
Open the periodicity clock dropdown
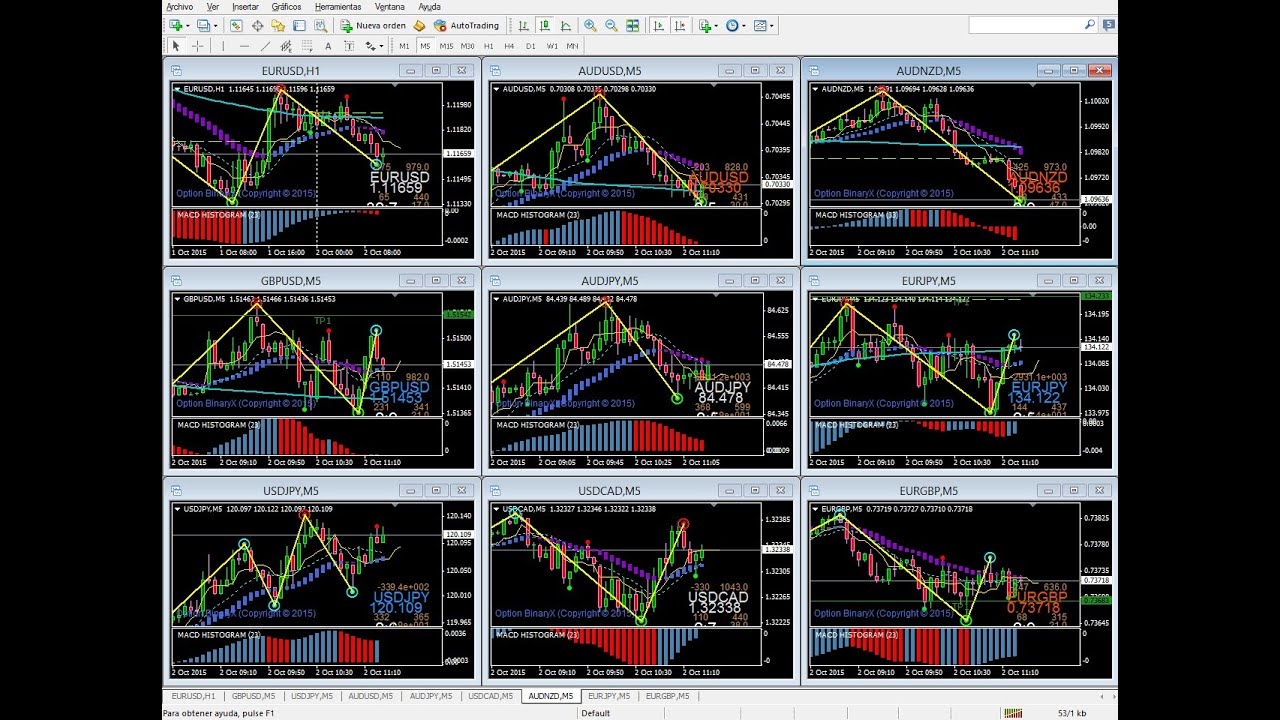(x=737, y=25)
